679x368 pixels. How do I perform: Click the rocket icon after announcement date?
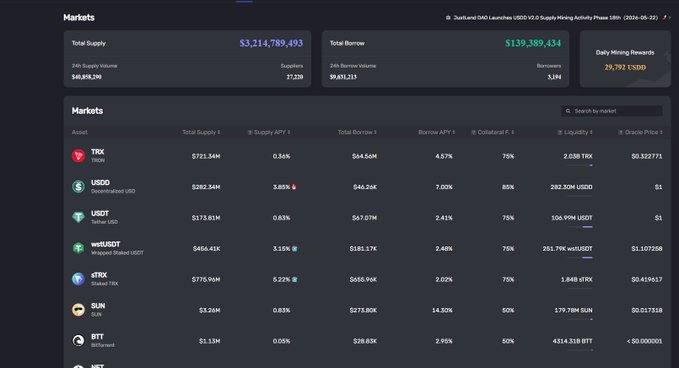pyautogui.click(x=665, y=18)
